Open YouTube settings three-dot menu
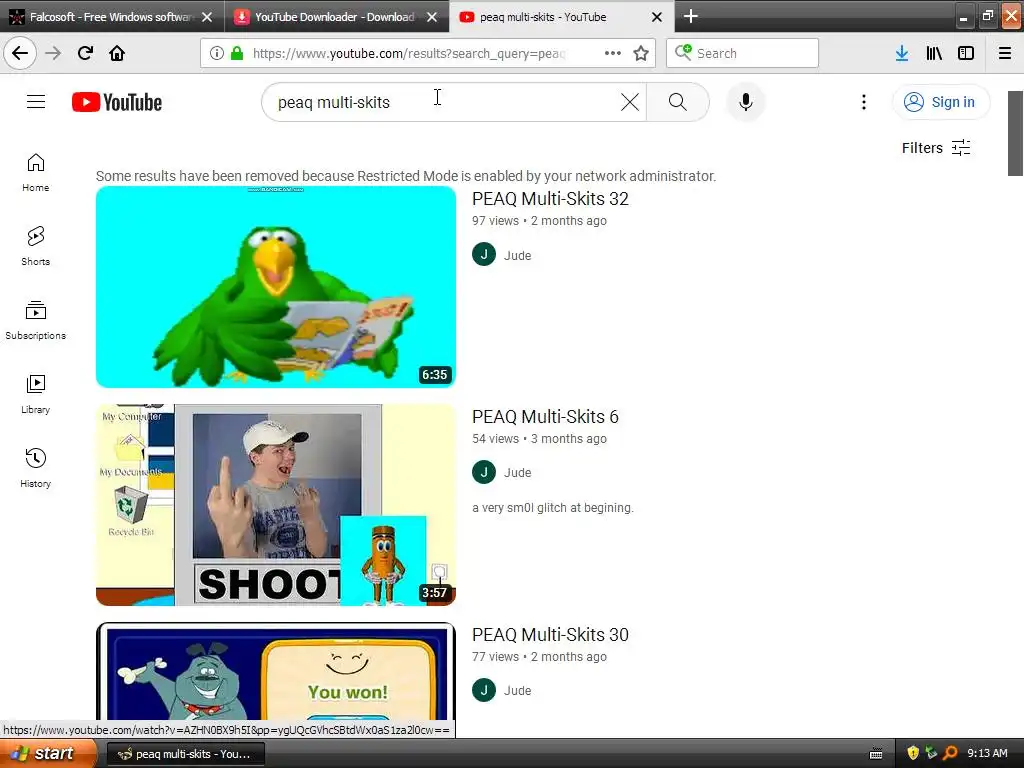1024x768 pixels. [864, 102]
